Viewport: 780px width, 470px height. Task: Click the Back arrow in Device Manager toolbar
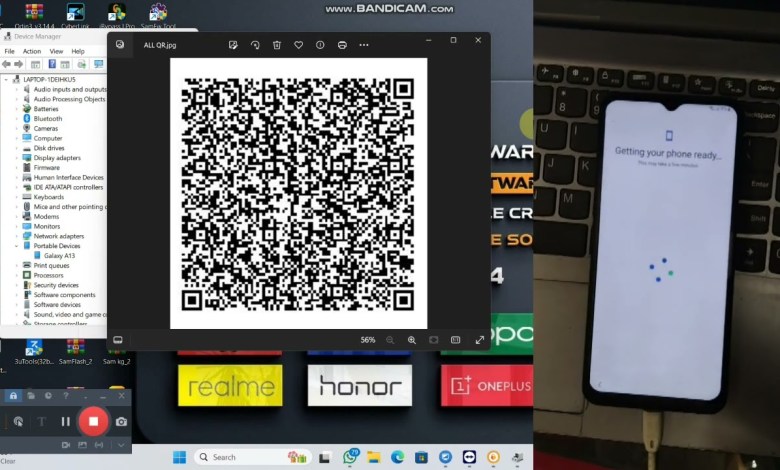pyautogui.click(x=6, y=64)
